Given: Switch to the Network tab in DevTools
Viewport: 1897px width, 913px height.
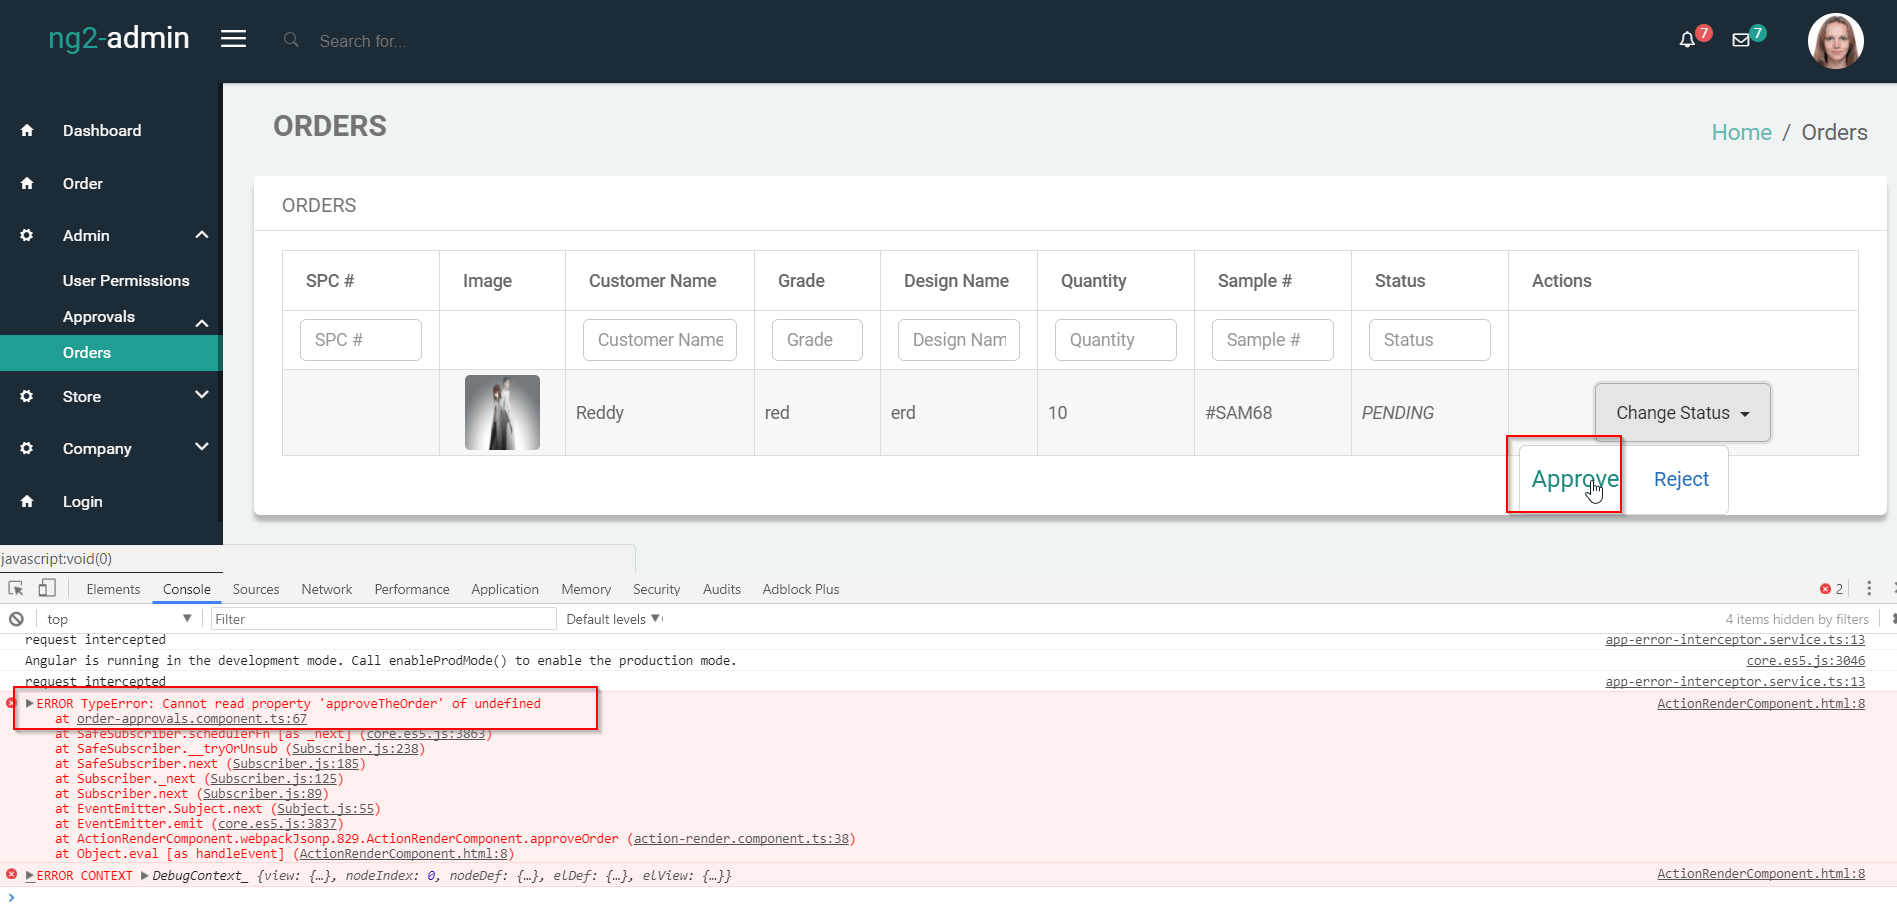Looking at the screenshot, I should point(326,589).
